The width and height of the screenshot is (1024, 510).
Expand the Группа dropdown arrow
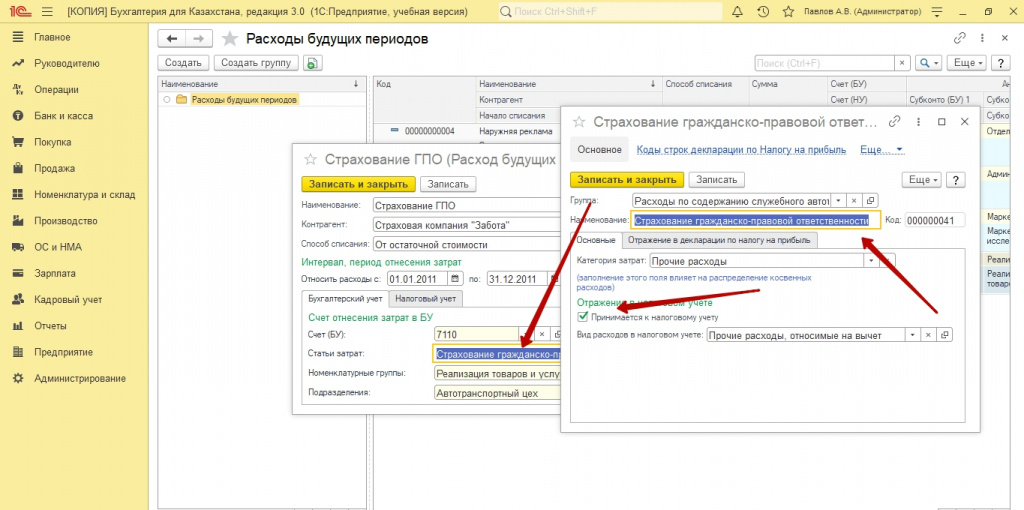[x=839, y=201]
